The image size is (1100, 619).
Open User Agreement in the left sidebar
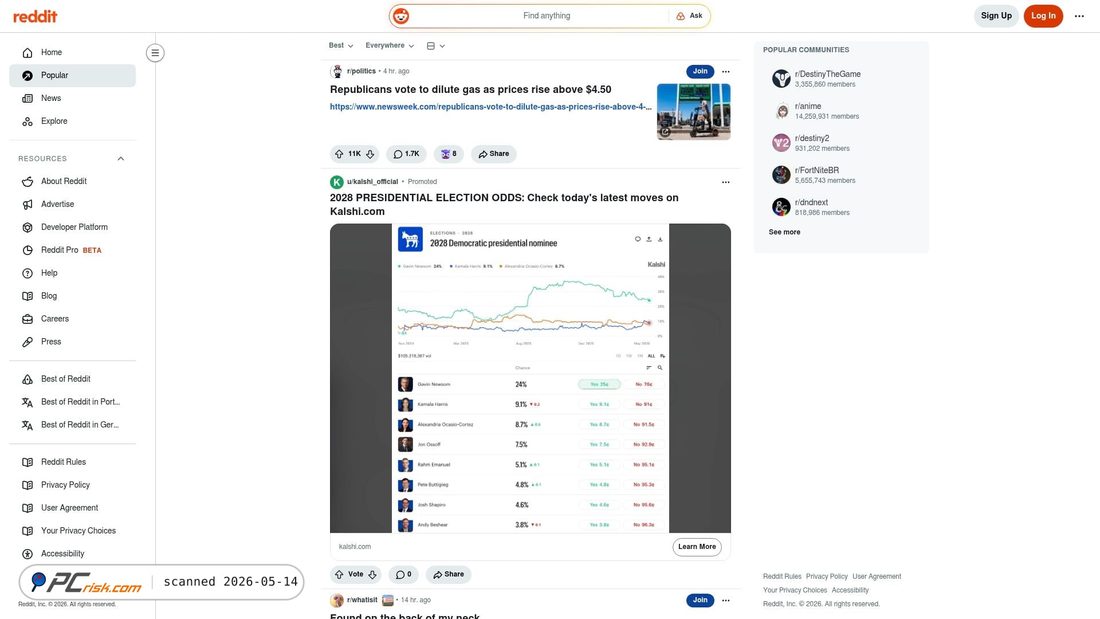tap(72, 508)
